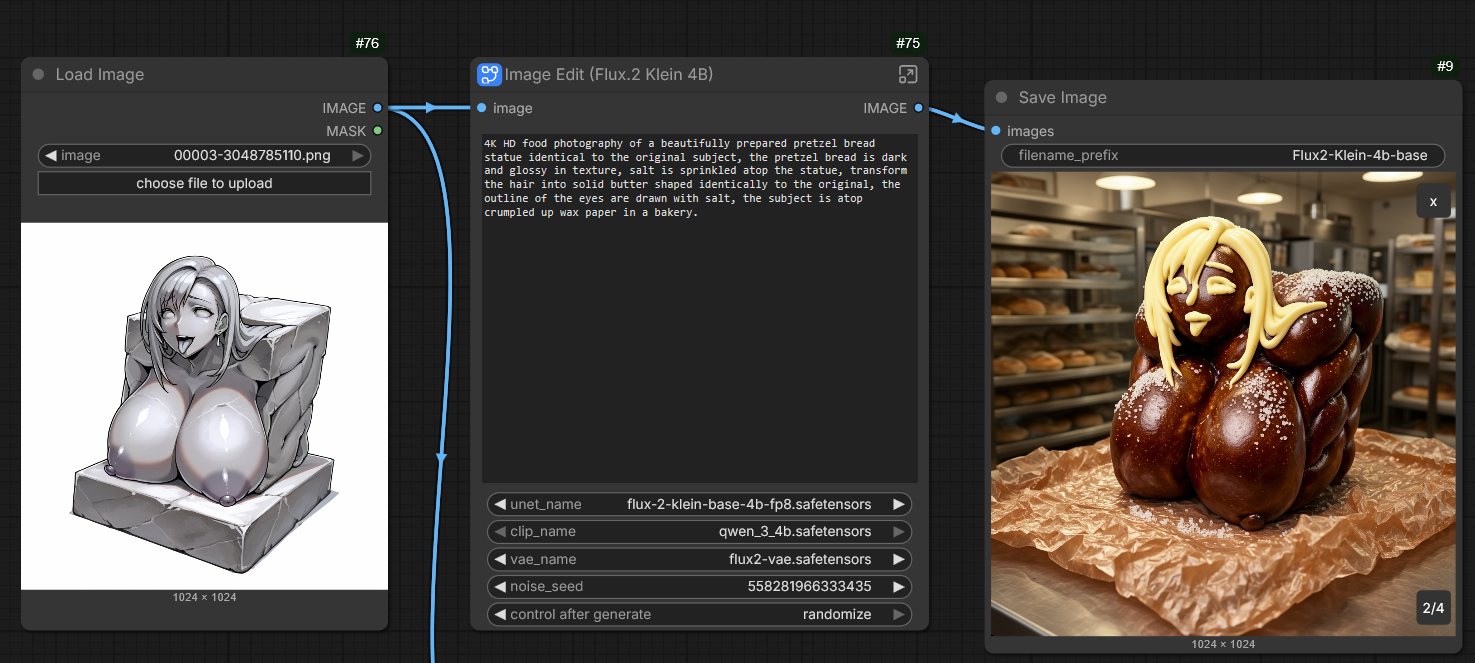Screen dimensions: 1475x663
Task: Click the filename_prefix field
Action: coord(1222,156)
